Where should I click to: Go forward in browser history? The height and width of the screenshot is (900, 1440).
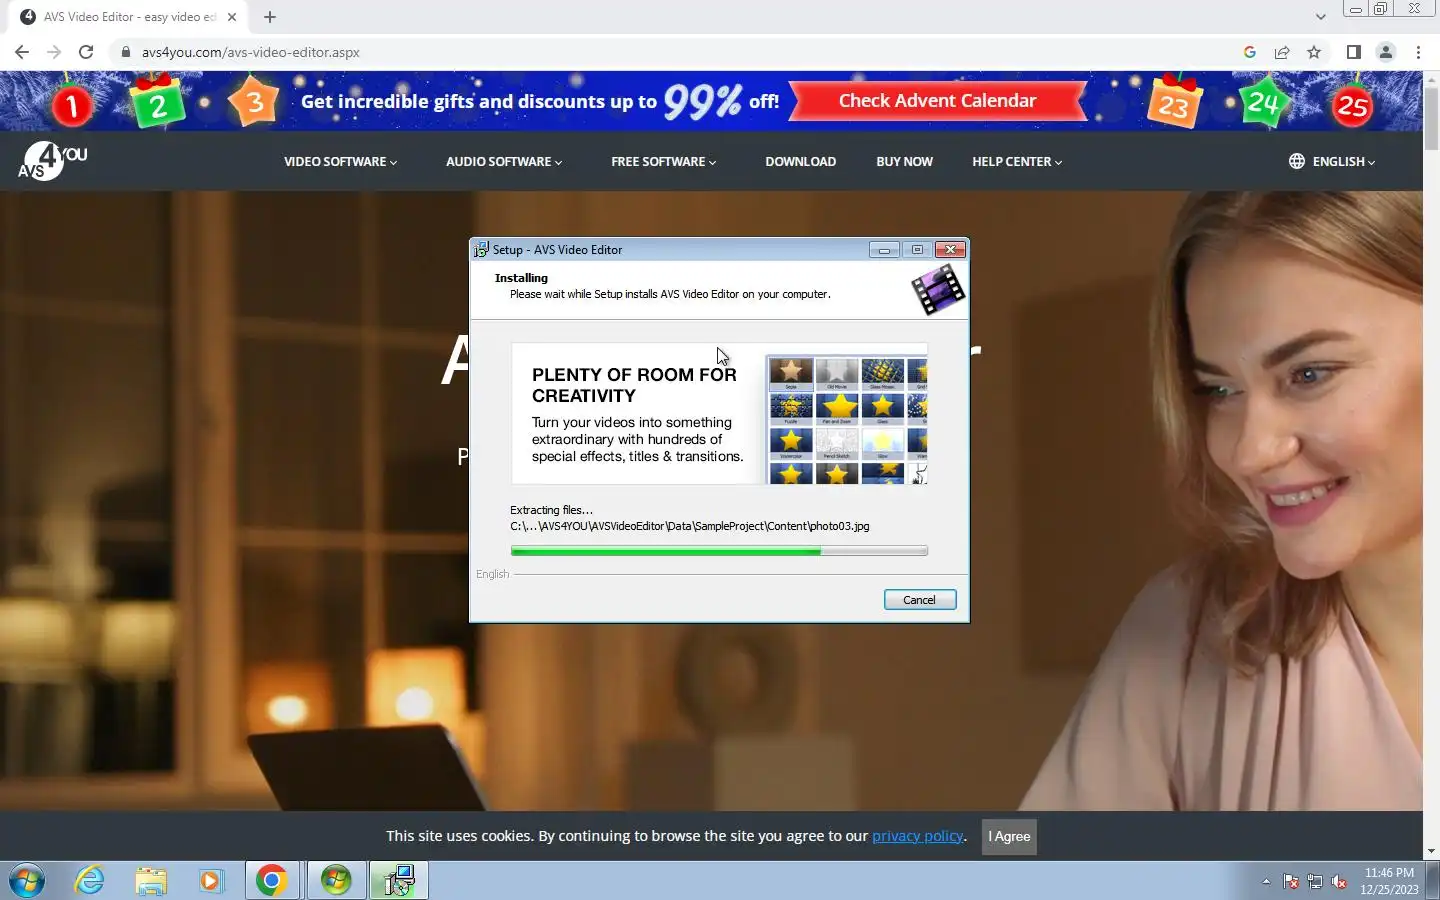(54, 52)
